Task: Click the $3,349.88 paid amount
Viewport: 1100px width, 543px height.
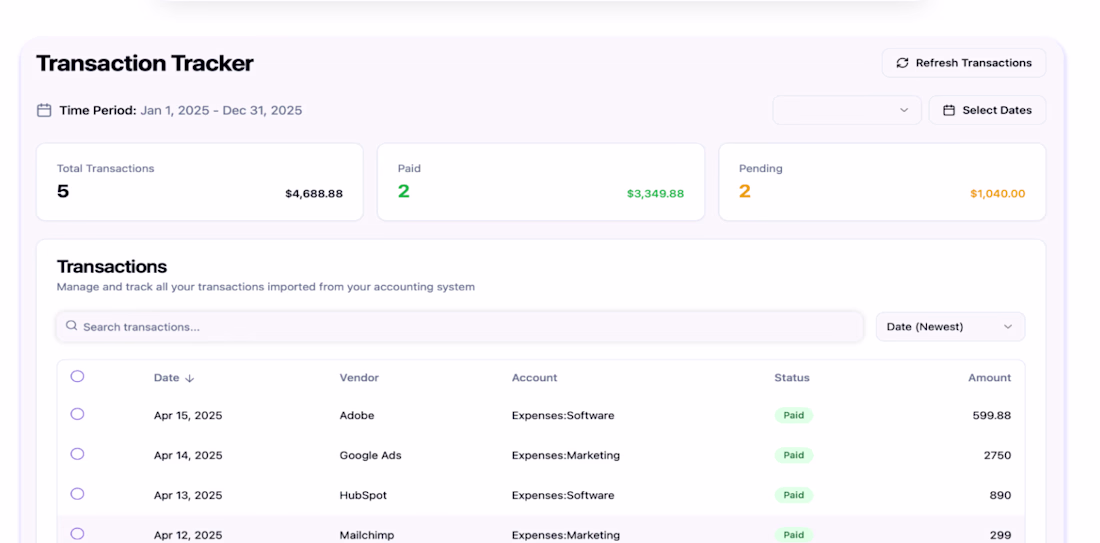Action: click(655, 194)
